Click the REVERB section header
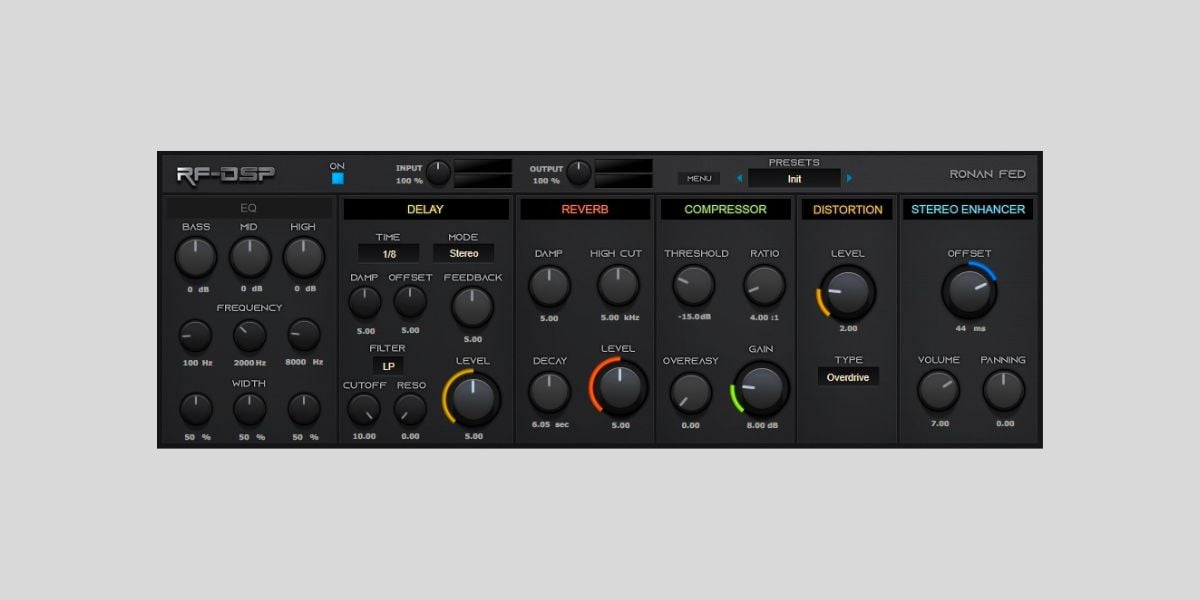The height and width of the screenshot is (600, 1200). tap(585, 209)
